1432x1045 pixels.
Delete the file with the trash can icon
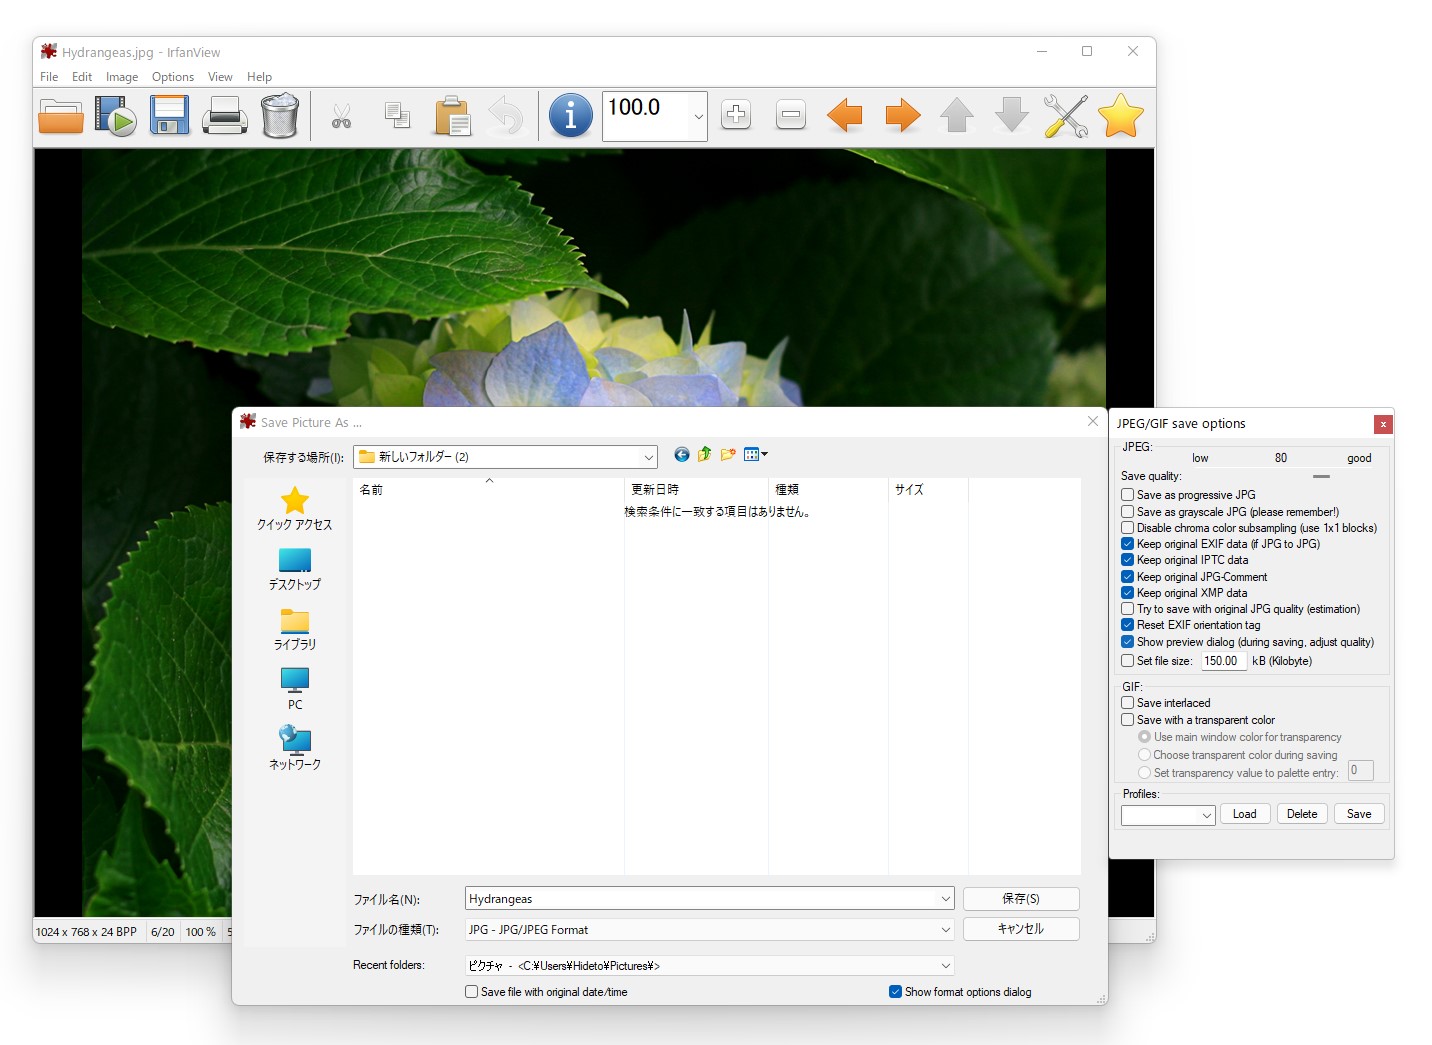click(280, 116)
